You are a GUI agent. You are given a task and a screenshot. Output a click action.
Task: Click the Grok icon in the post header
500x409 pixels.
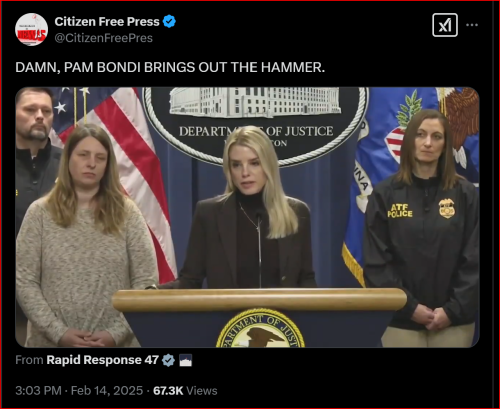point(445,25)
